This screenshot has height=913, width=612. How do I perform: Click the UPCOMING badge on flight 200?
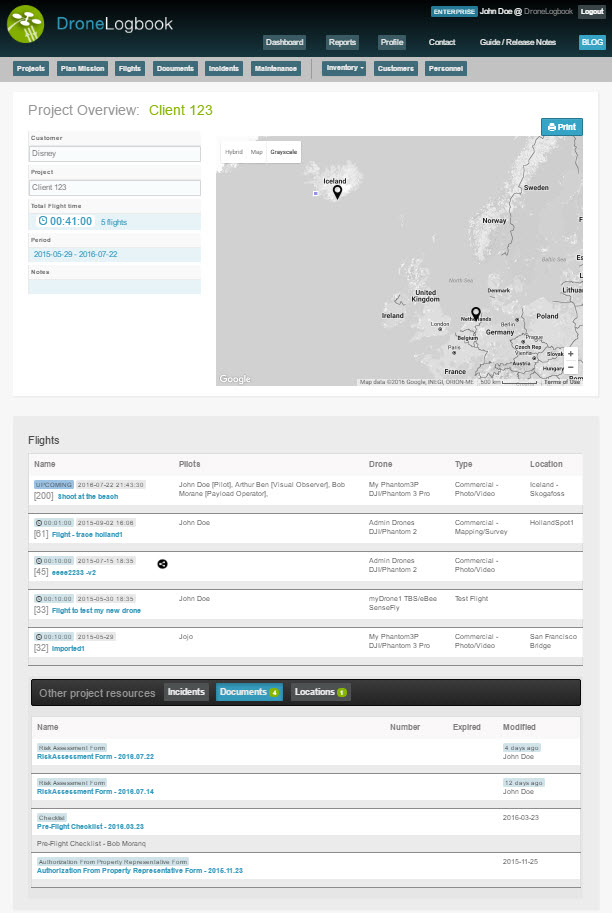(x=54, y=484)
